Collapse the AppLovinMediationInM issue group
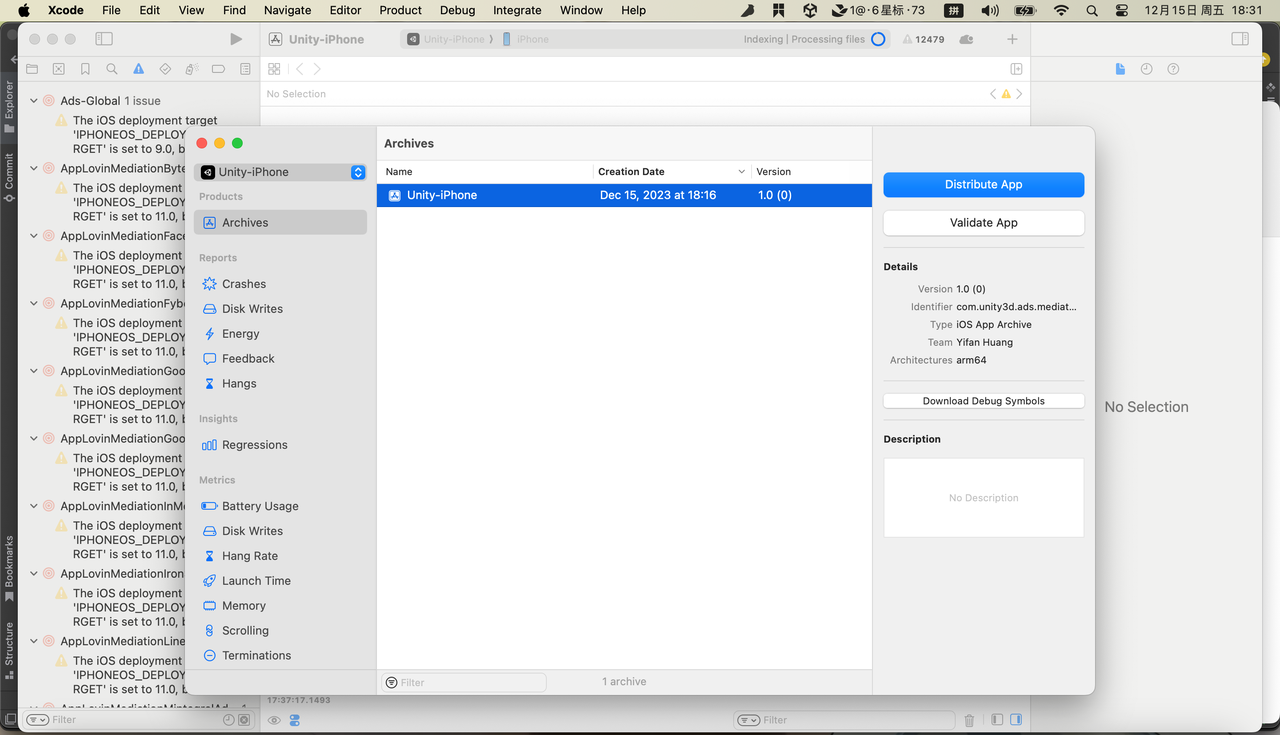The height and width of the screenshot is (735, 1280). 33,506
